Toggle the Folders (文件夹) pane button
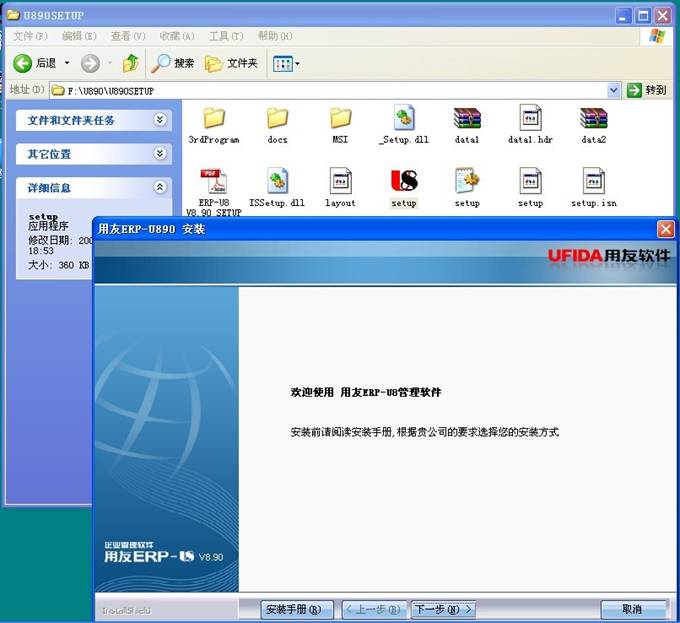 click(231, 64)
